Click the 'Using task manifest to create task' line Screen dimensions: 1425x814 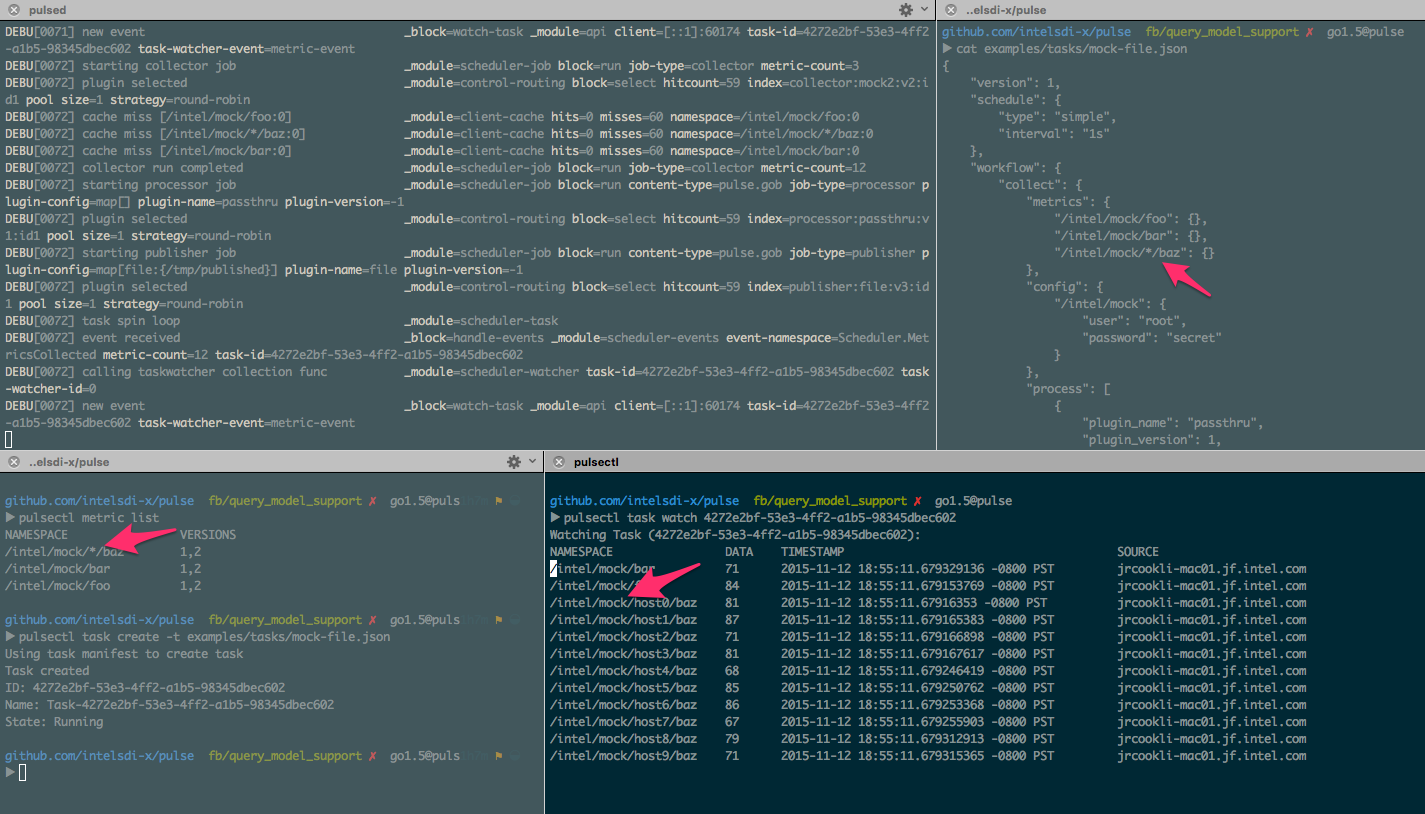(124, 654)
